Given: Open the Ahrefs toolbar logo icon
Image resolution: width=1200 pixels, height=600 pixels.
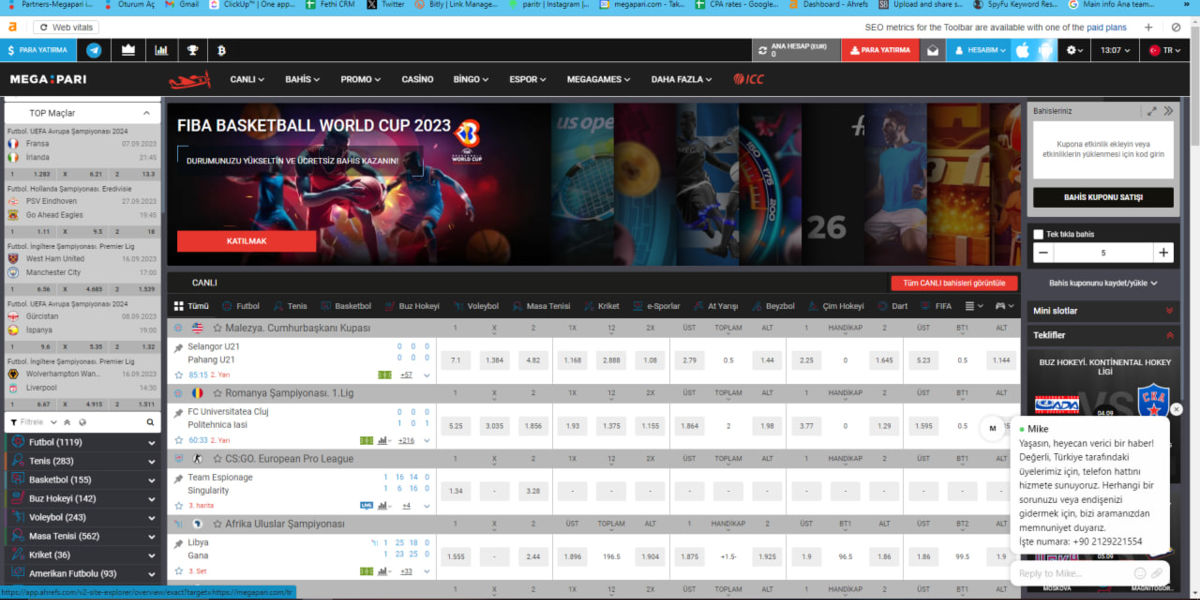Looking at the screenshot, I should tap(12, 27).
